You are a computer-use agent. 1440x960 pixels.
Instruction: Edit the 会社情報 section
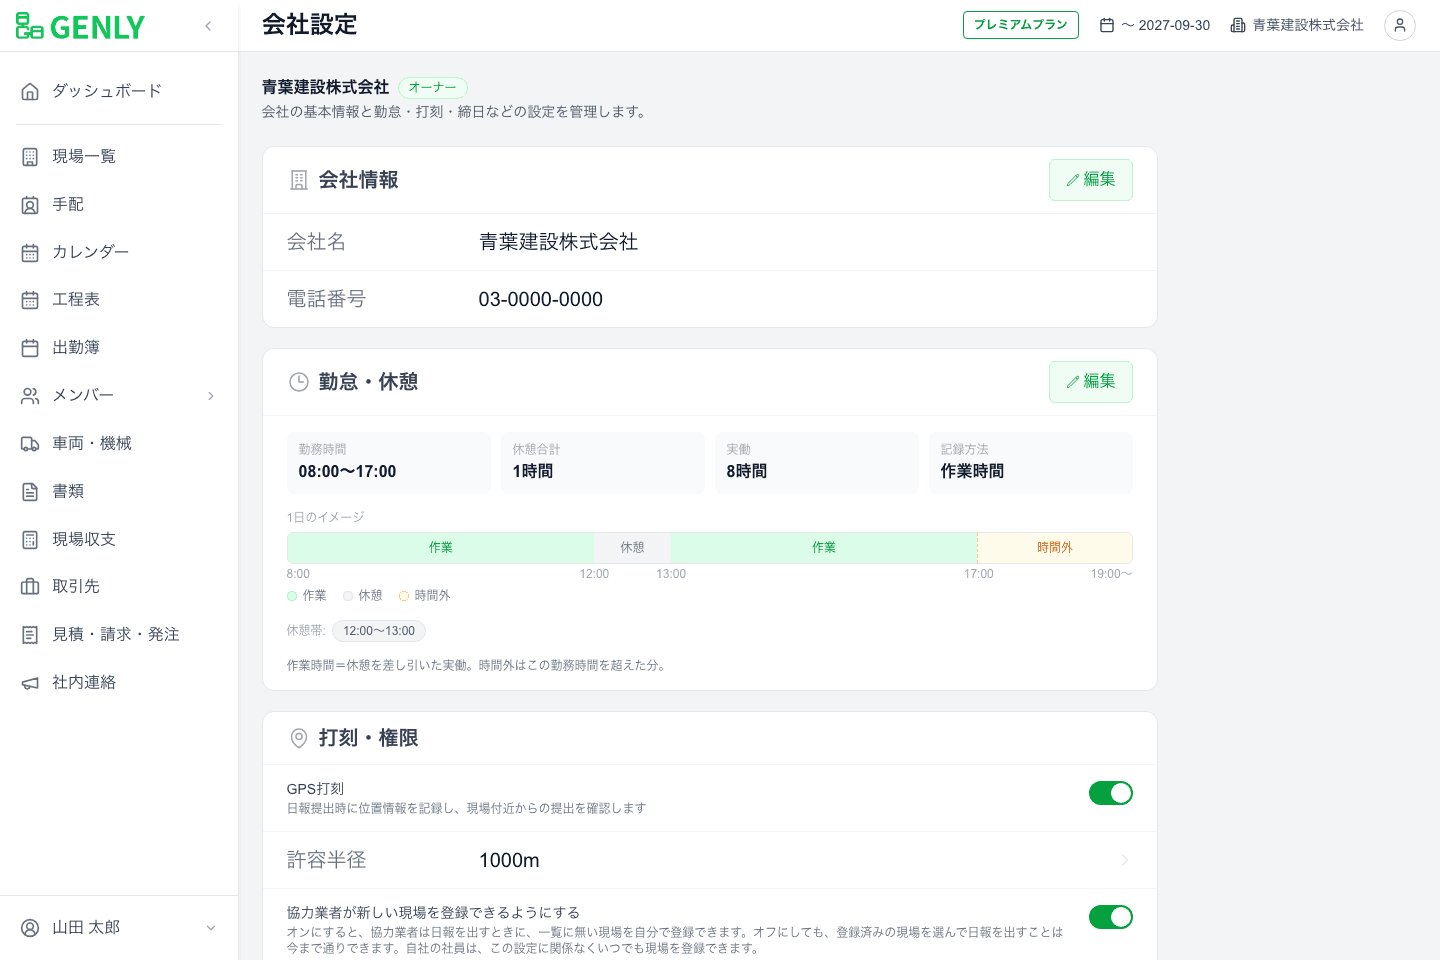(1091, 180)
